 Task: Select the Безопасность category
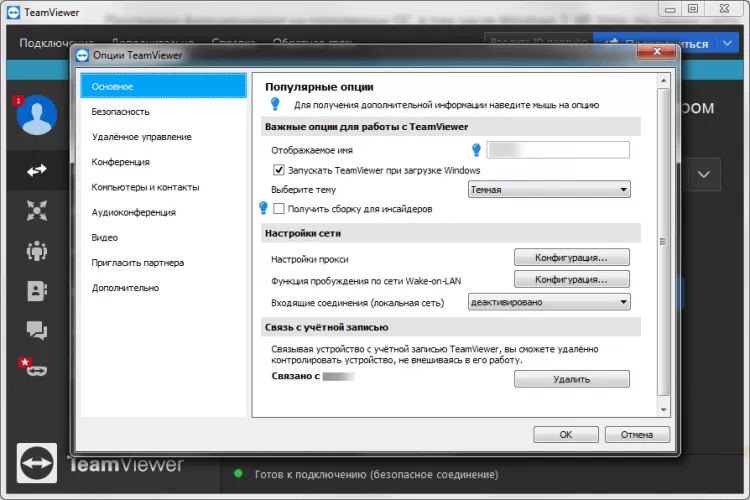point(164,111)
